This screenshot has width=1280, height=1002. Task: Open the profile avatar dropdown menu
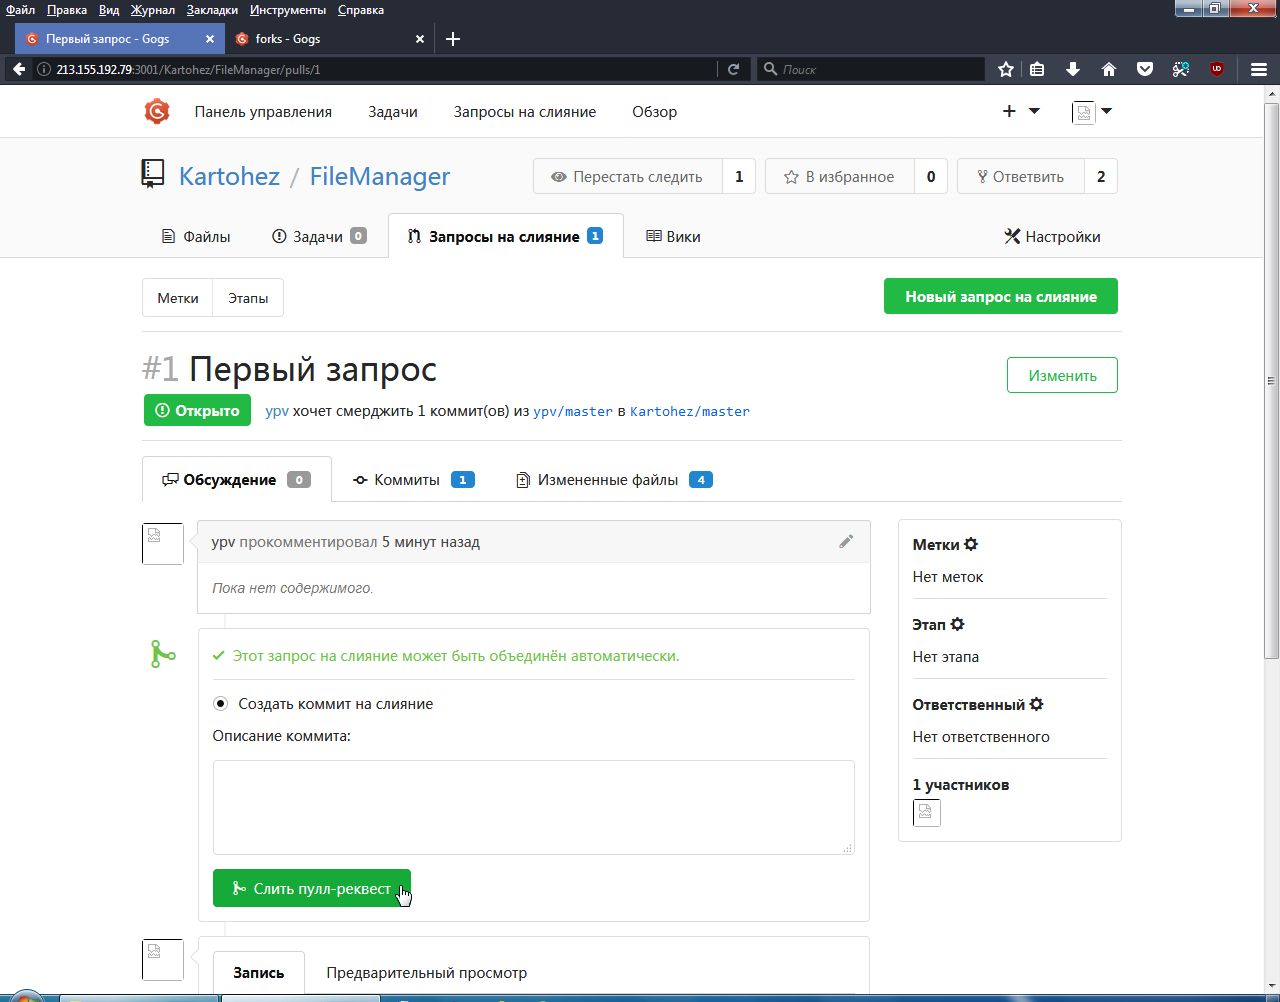coord(1092,111)
